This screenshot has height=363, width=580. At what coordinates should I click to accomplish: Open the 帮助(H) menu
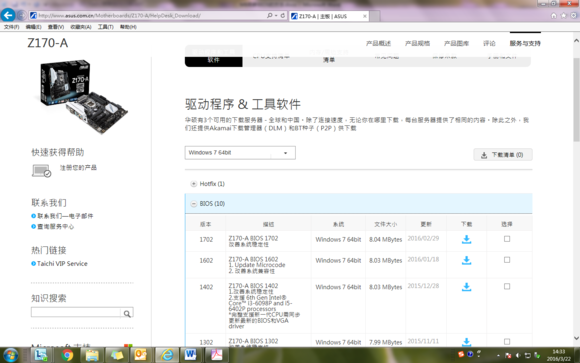click(128, 27)
